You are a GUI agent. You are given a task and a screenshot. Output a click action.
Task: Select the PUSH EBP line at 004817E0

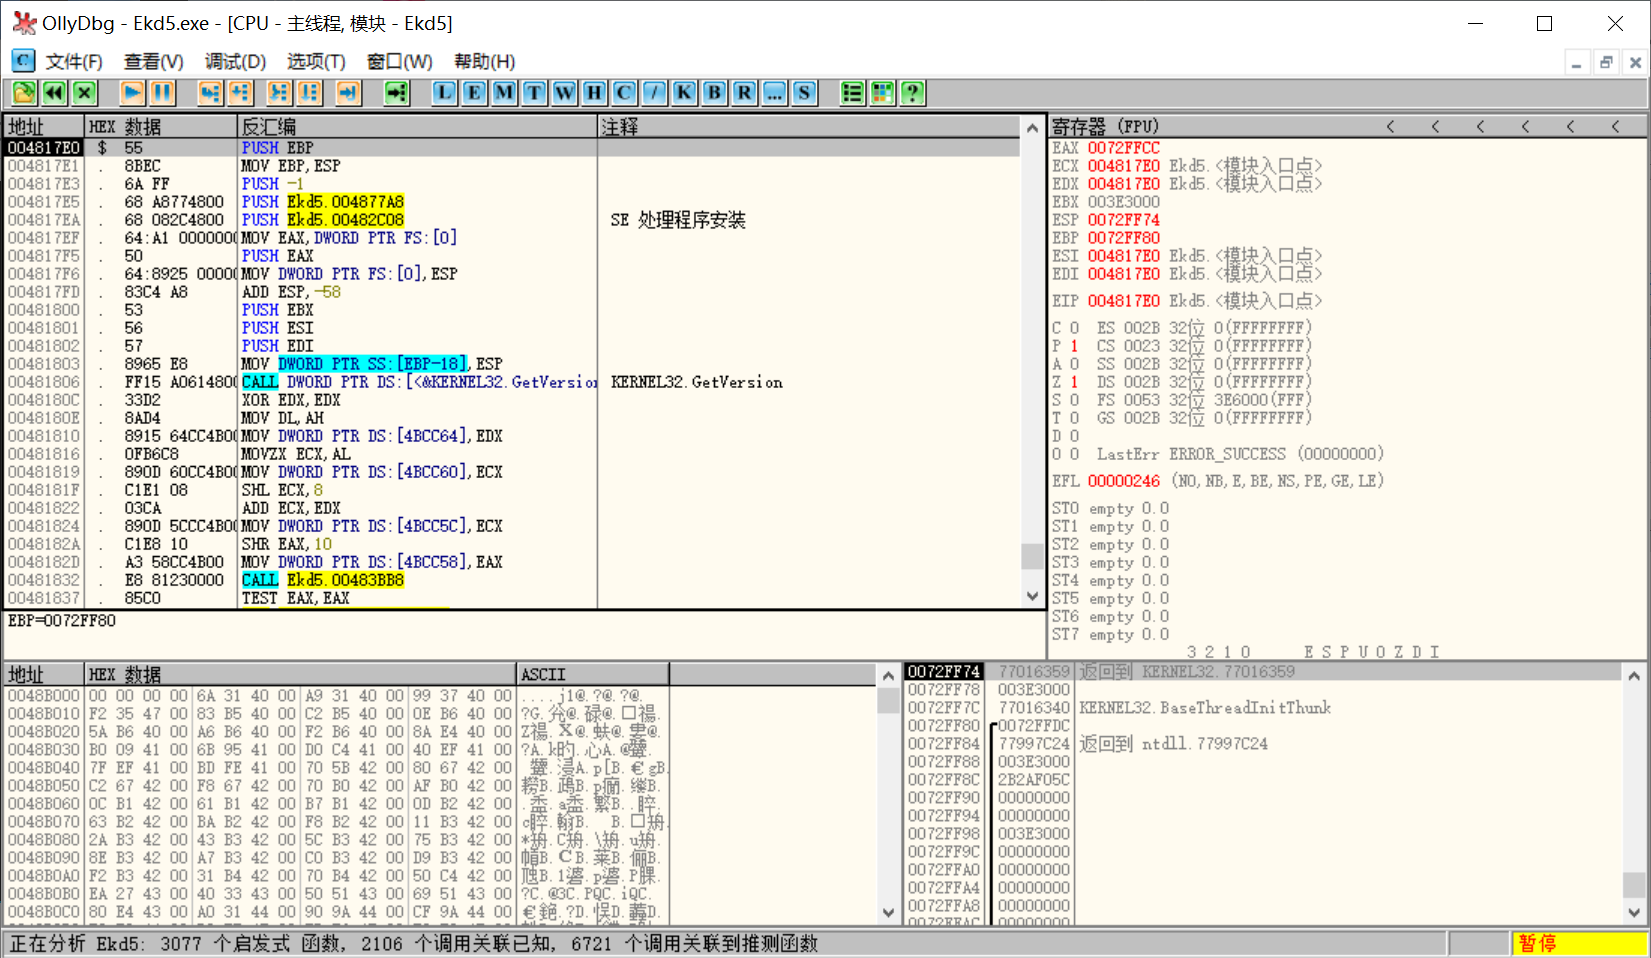coord(511,148)
